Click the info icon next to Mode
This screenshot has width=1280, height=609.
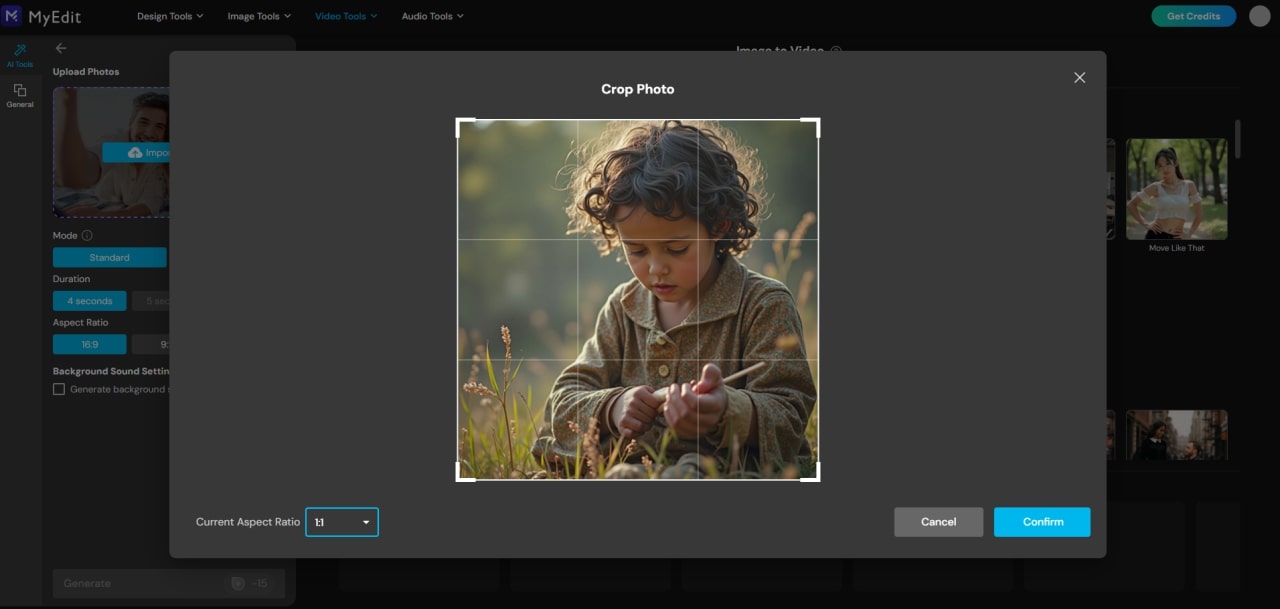tap(89, 235)
